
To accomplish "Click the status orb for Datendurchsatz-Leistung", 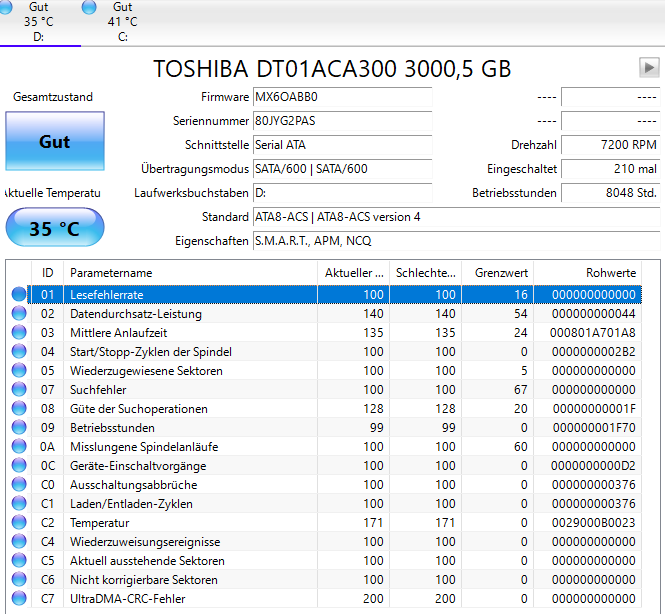I will coord(19,313).
